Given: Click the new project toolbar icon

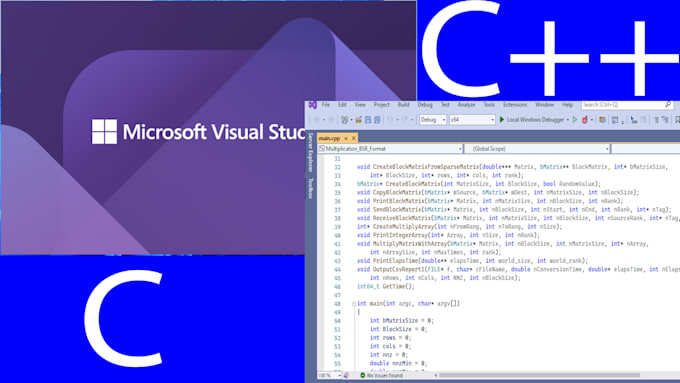Looking at the screenshot, I should [344, 120].
